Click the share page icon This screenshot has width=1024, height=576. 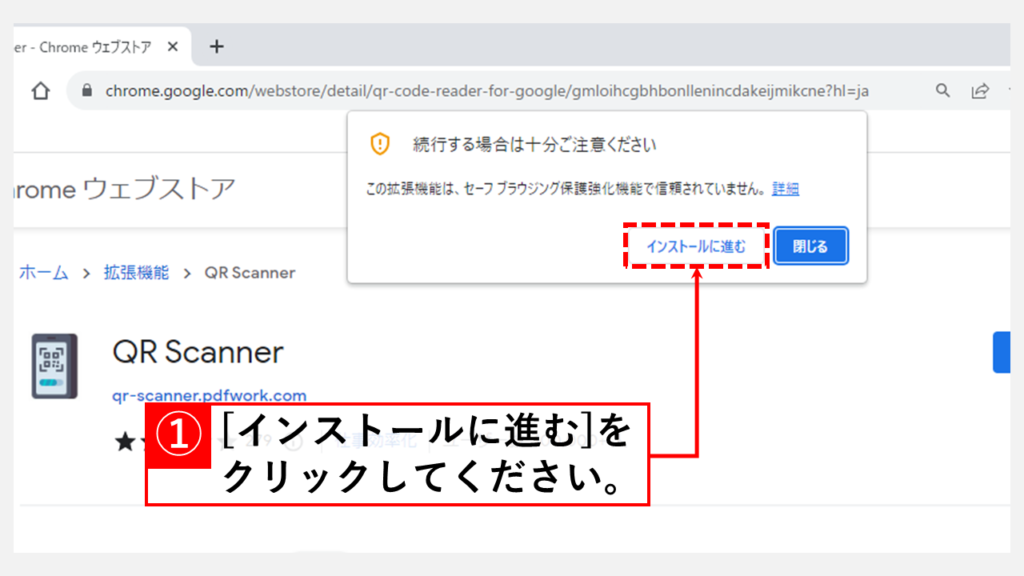click(x=980, y=91)
